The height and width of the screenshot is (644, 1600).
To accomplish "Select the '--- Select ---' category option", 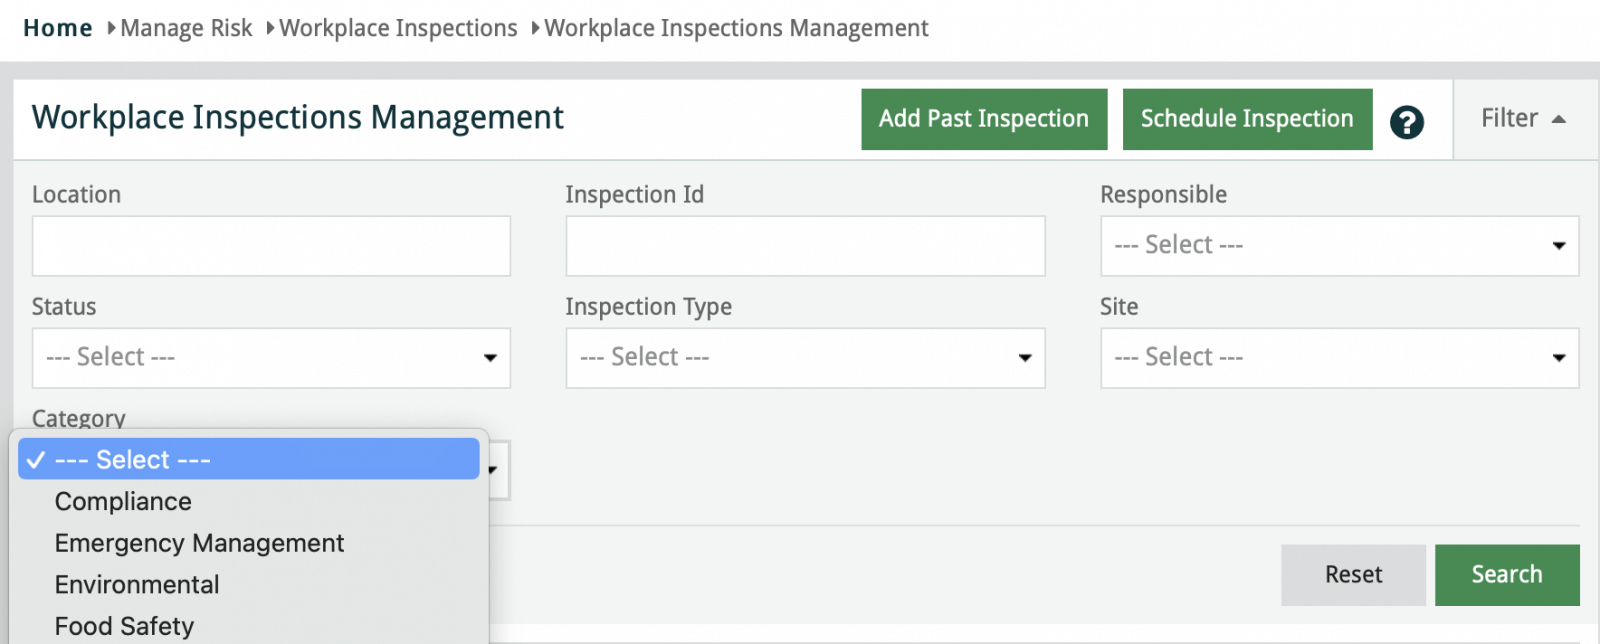I will coord(133,460).
